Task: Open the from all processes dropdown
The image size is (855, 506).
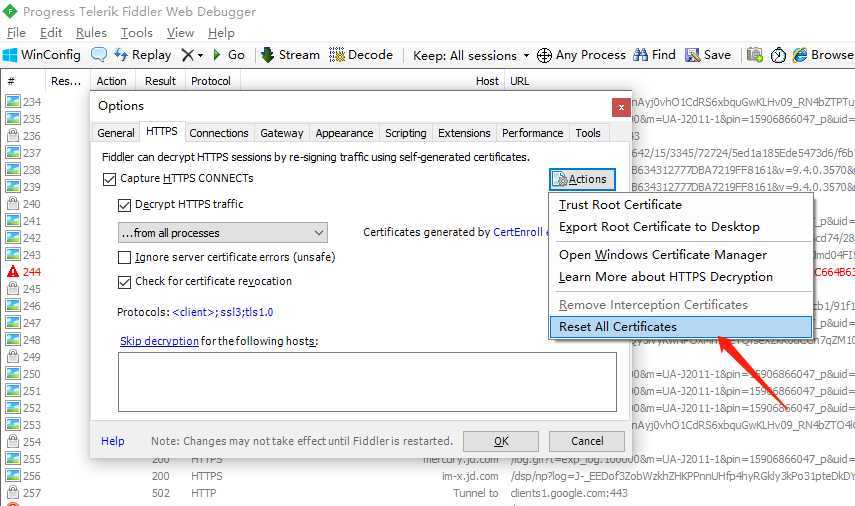Action: (222, 233)
